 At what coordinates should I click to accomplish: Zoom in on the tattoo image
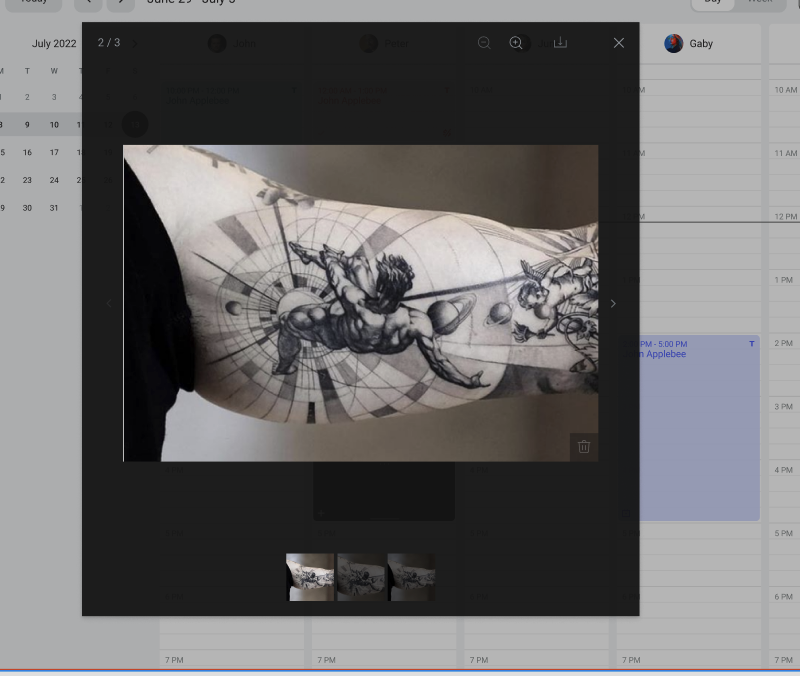point(516,43)
